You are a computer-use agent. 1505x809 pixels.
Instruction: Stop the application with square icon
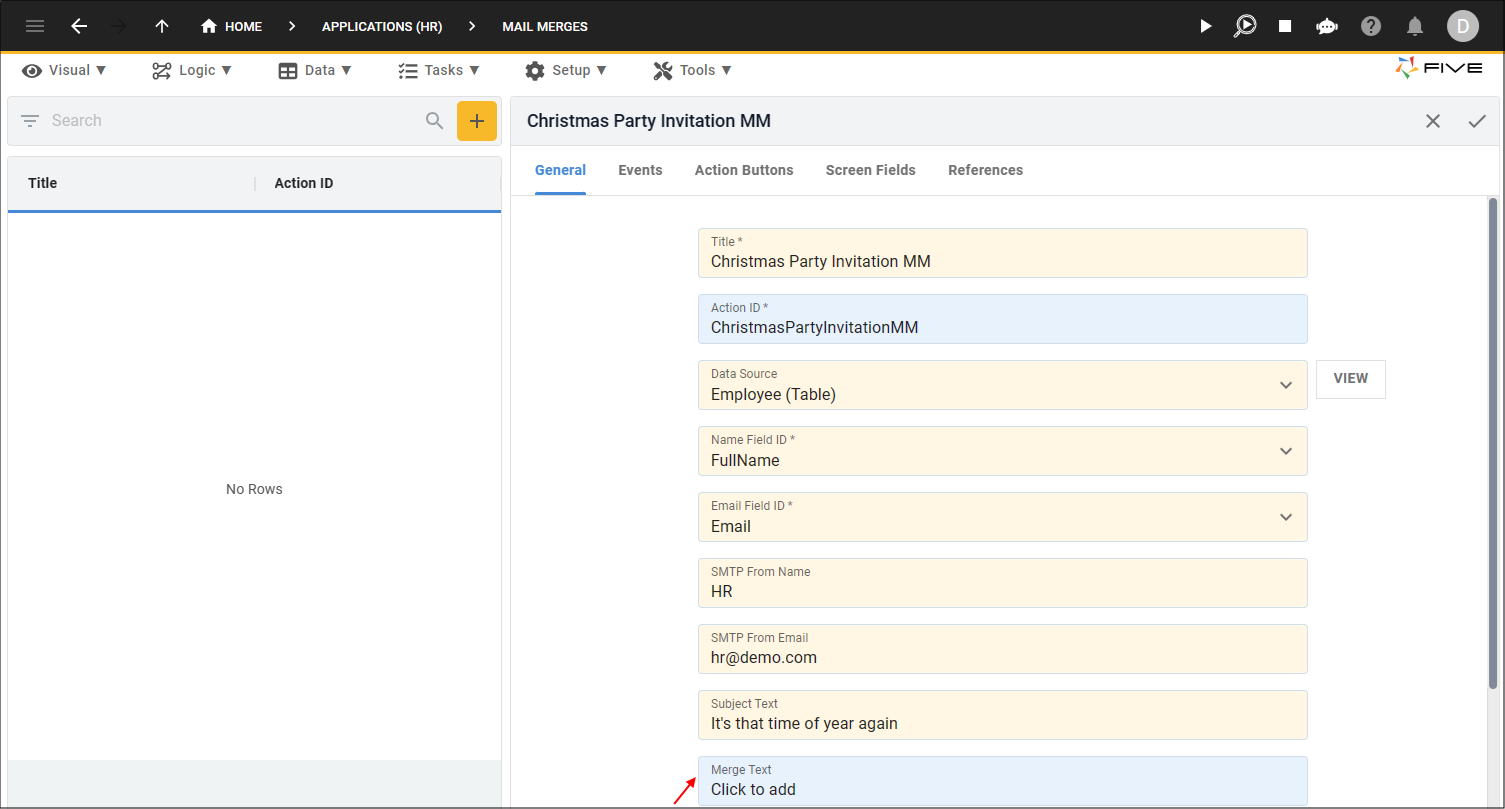pos(1285,26)
